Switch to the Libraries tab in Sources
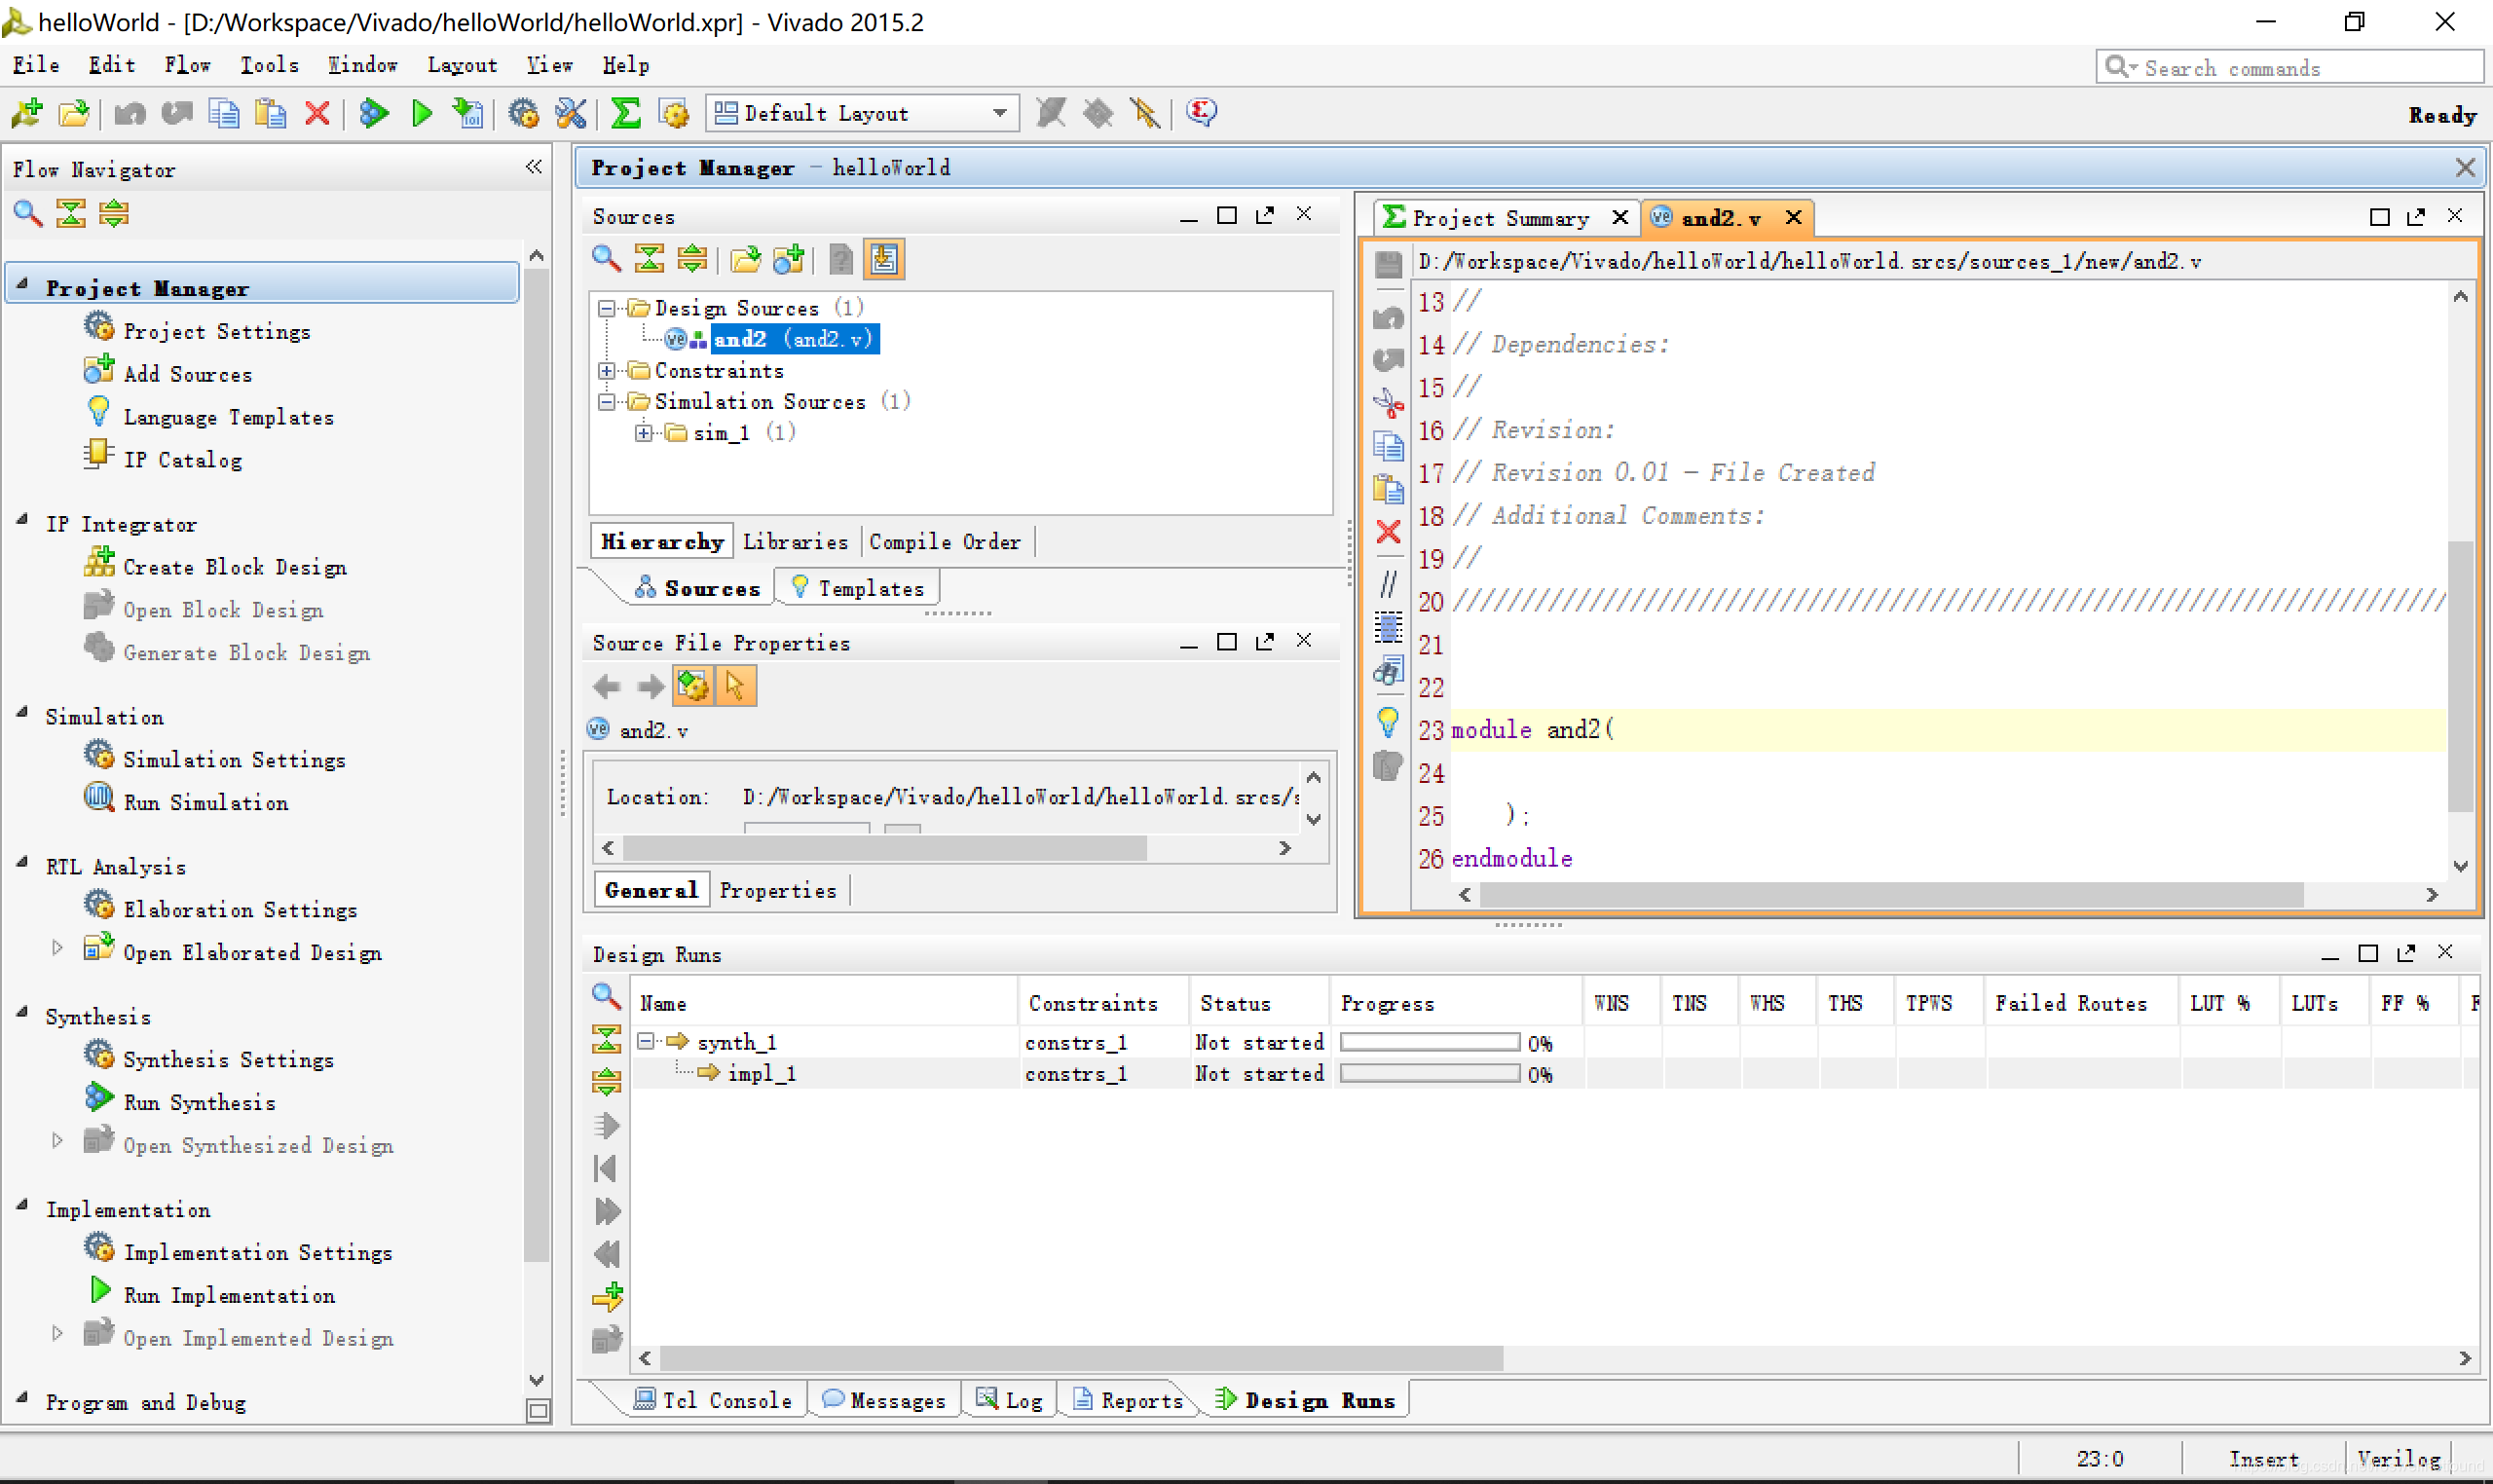 [x=792, y=540]
